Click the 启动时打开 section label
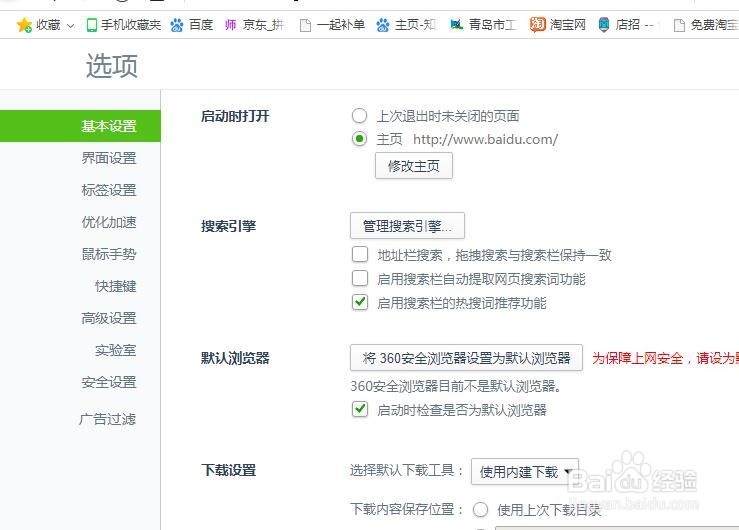 (235, 116)
